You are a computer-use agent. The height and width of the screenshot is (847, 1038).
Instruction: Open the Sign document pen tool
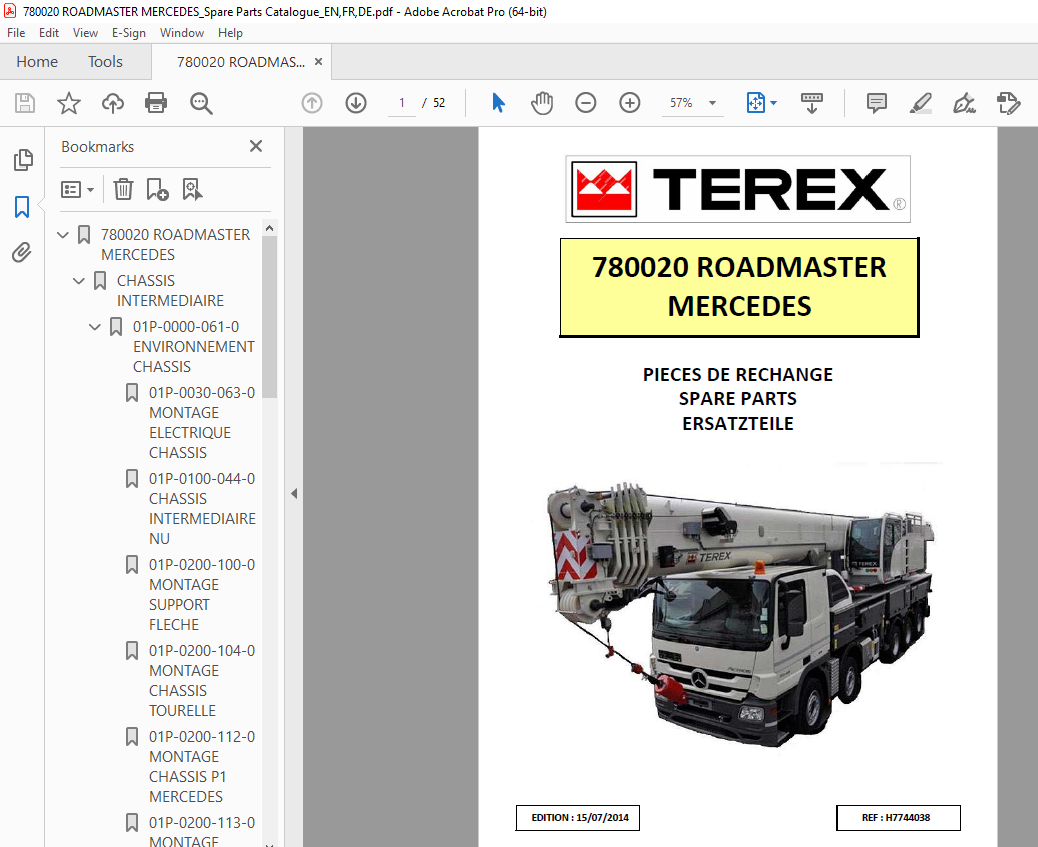[x=964, y=103]
